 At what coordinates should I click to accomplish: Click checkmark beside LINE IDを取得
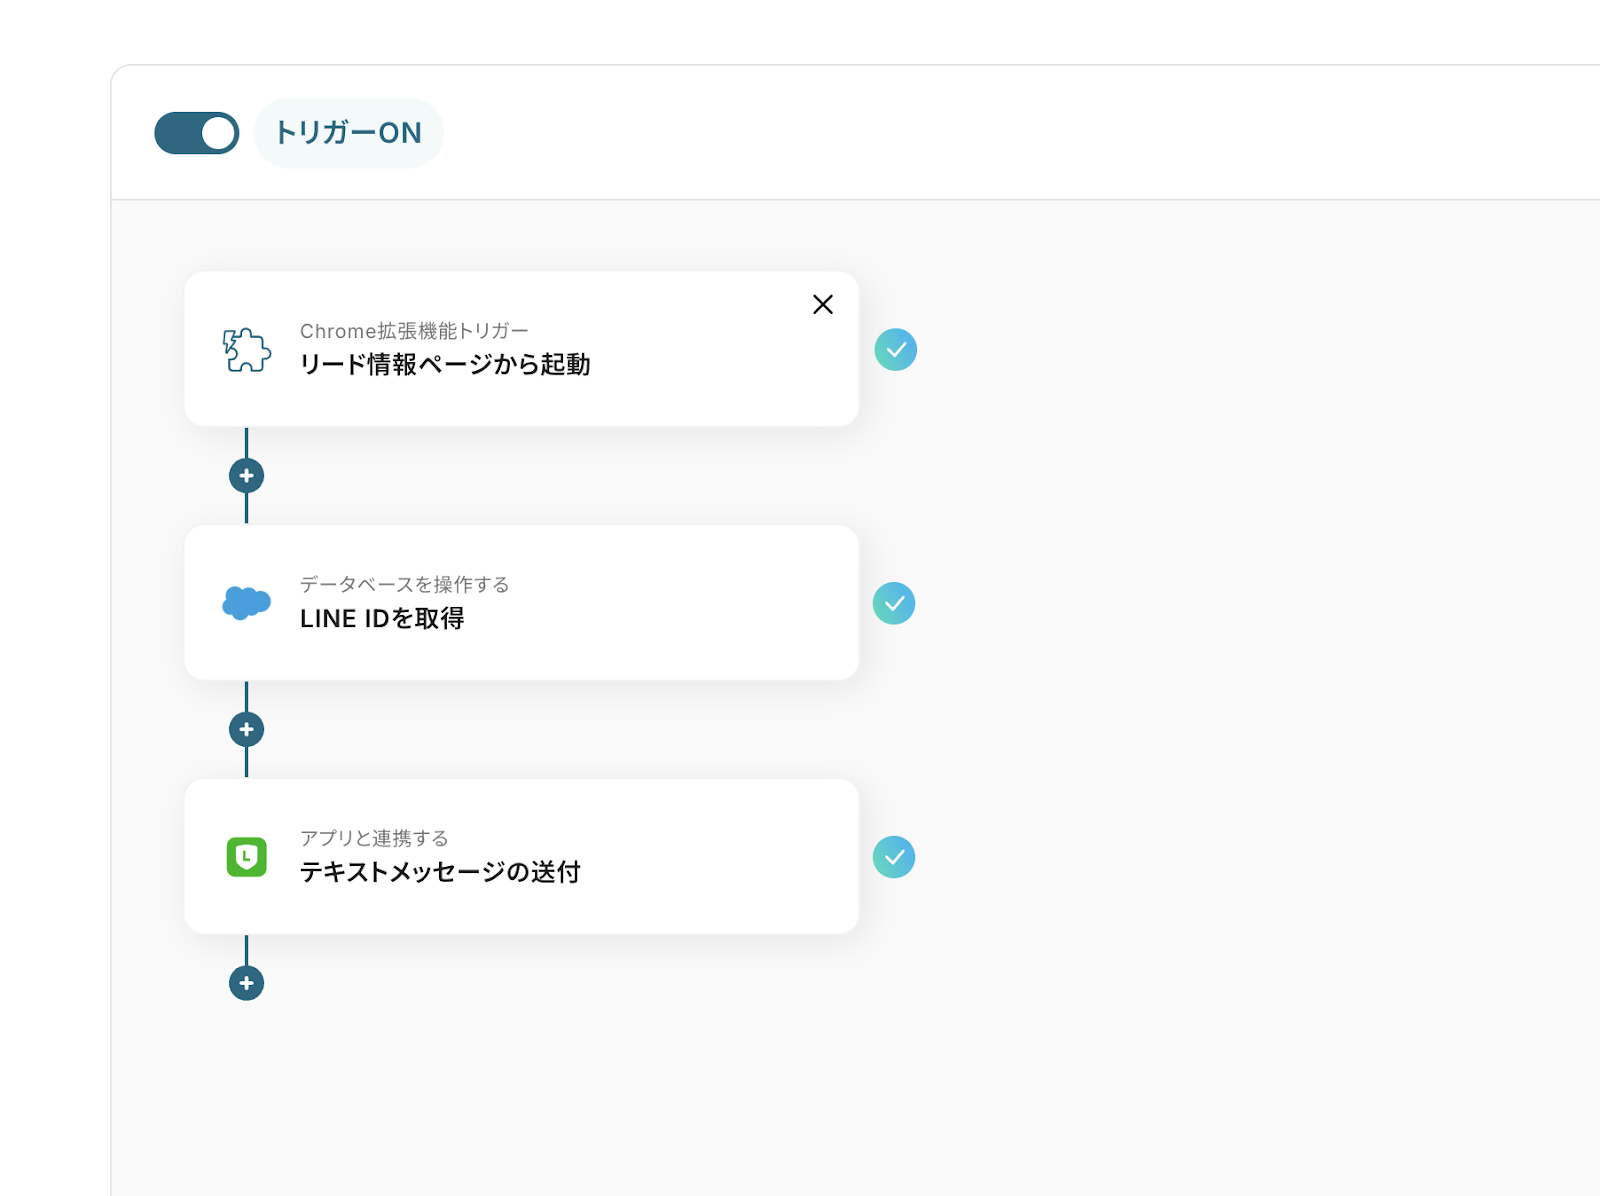[x=894, y=603]
